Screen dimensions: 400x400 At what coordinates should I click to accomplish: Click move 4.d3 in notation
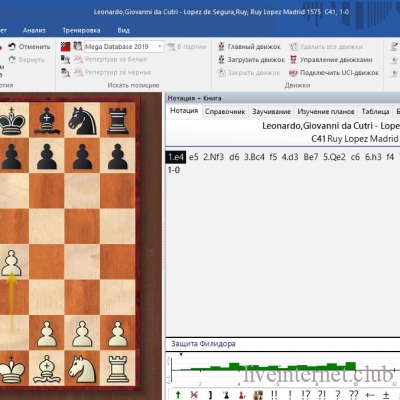(x=290, y=157)
